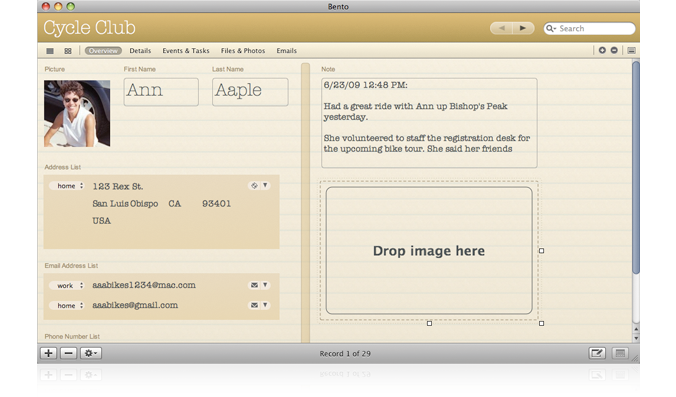Click bottom-center resize handle of image box

pos(429,323)
